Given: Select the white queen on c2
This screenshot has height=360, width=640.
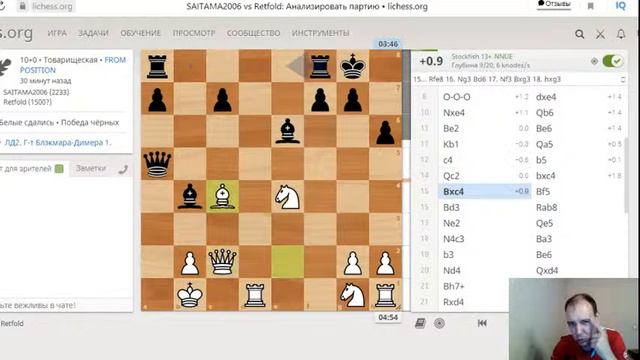Looking at the screenshot, I should coord(222,262).
